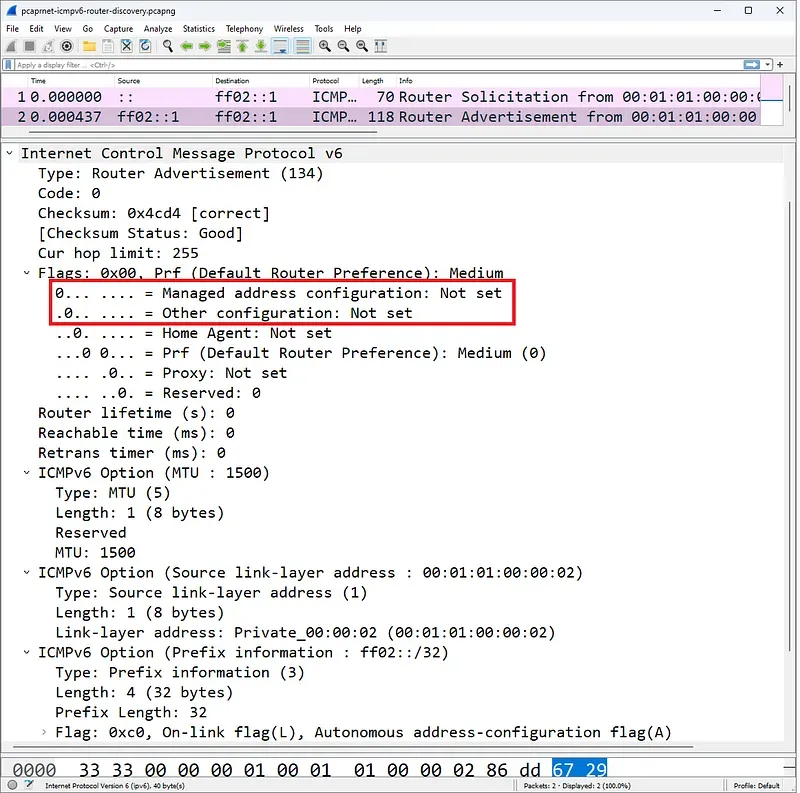Collapse the Flags 0x00 subtree
800x793 pixels.
(x=27, y=273)
